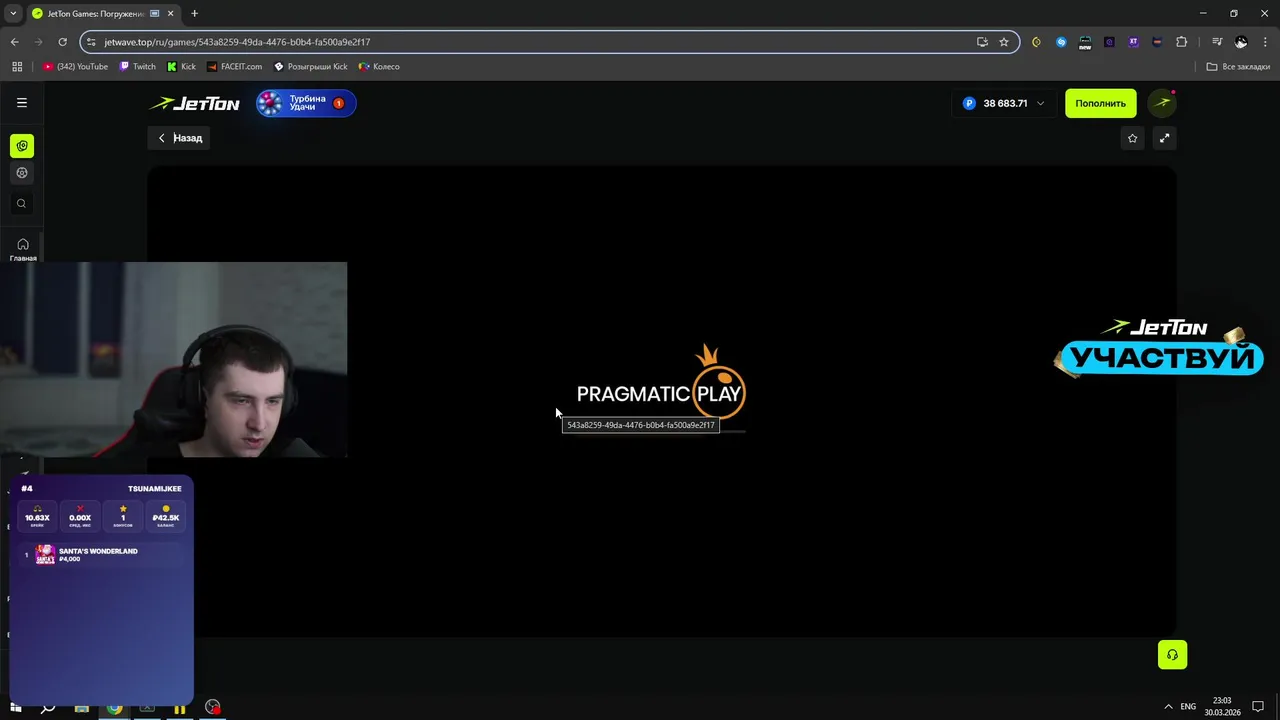The height and width of the screenshot is (720, 1280).
Task: Open the yellow circular browser extension icon
Action: click(x=1036, y=42)
